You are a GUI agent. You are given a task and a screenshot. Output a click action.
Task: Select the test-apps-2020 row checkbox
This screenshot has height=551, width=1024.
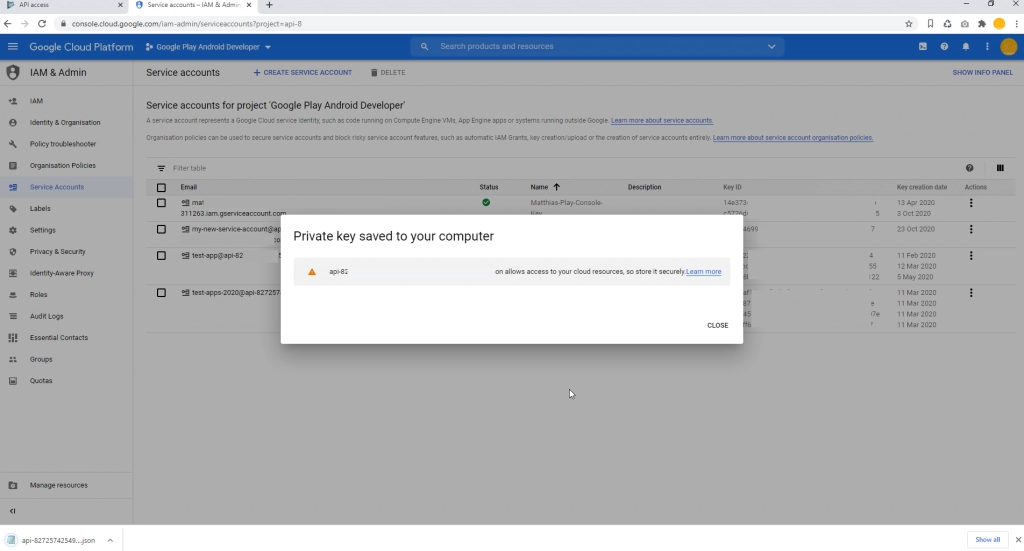[161, 293]
